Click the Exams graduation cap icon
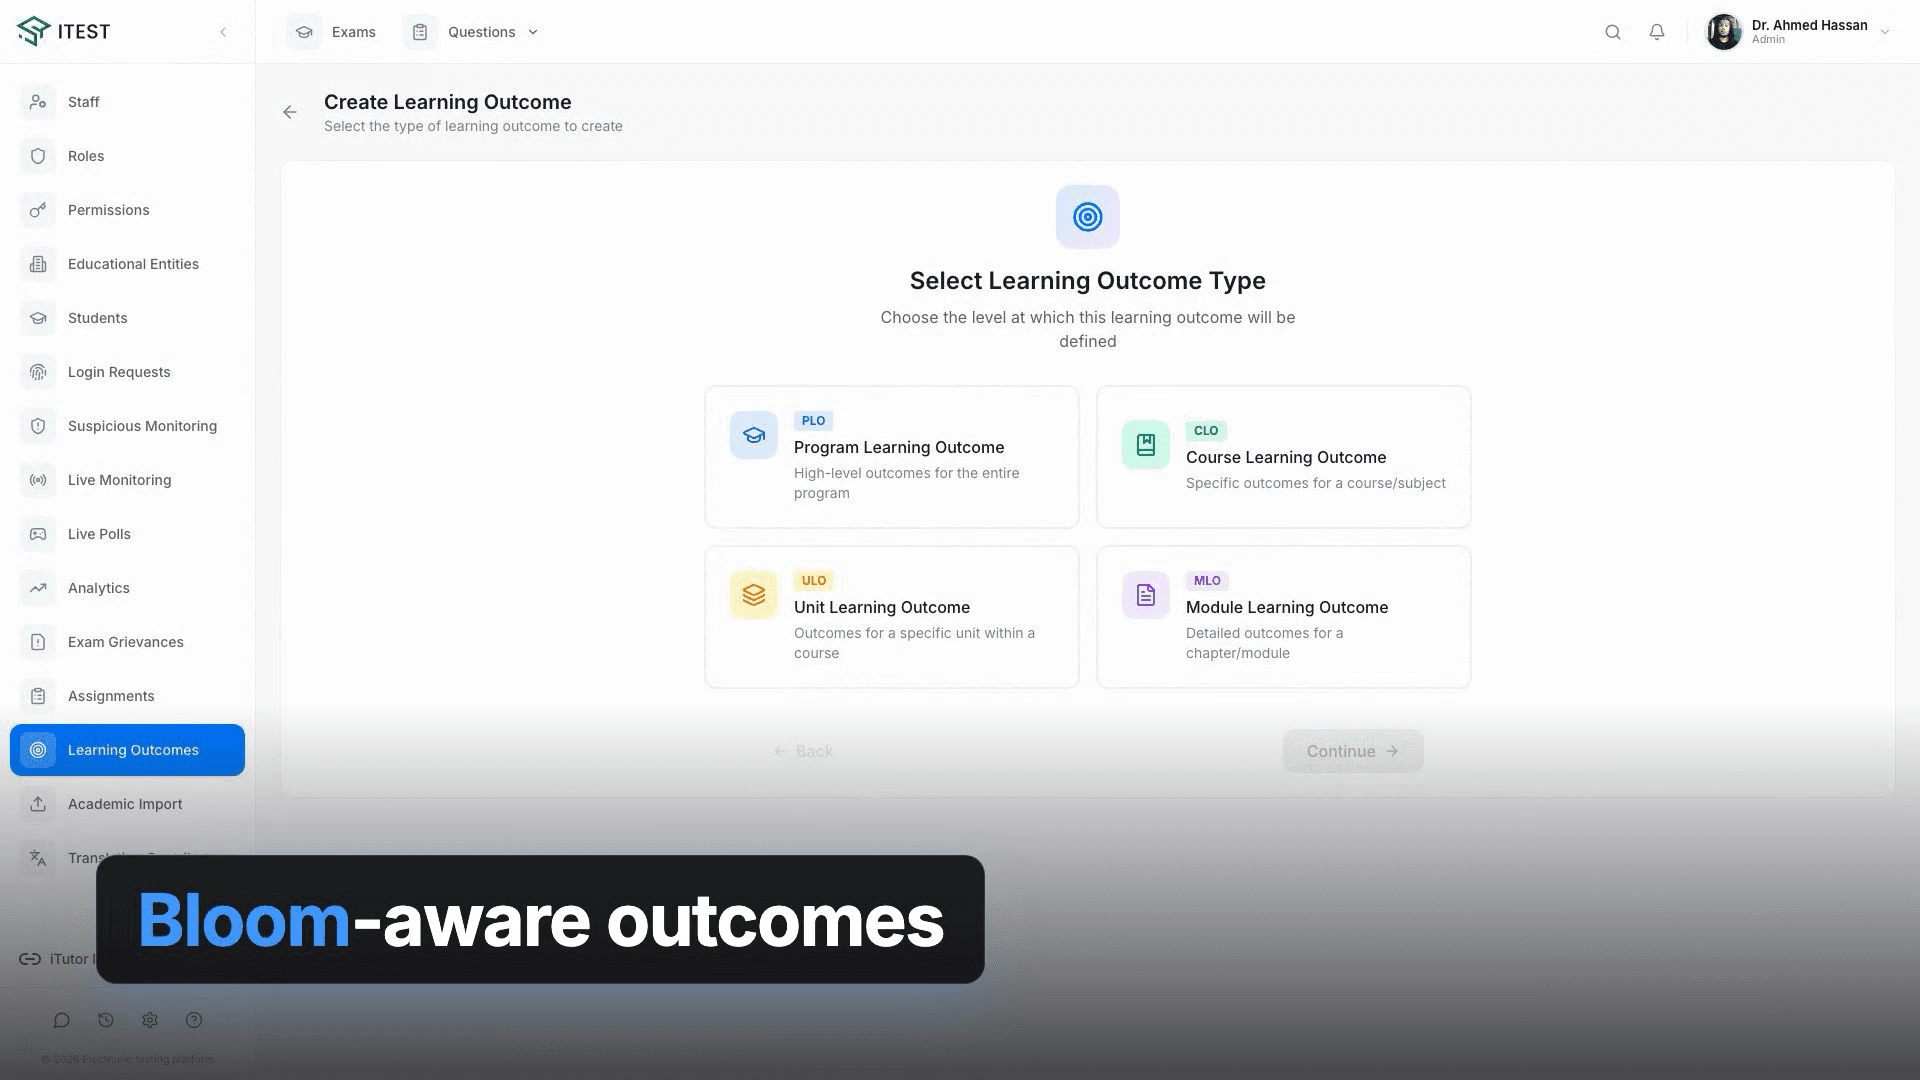The height and width of the screenshot is (1080, 1920). pyautogui.click(x=304, y=32)
